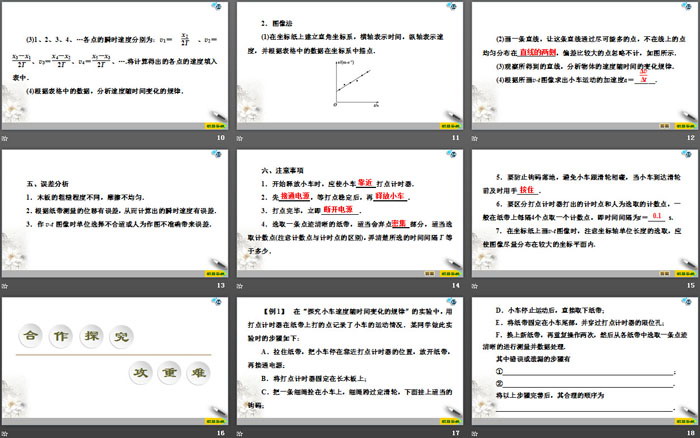Click slide number label 15

pyautogui.click(x=691, y=285)
